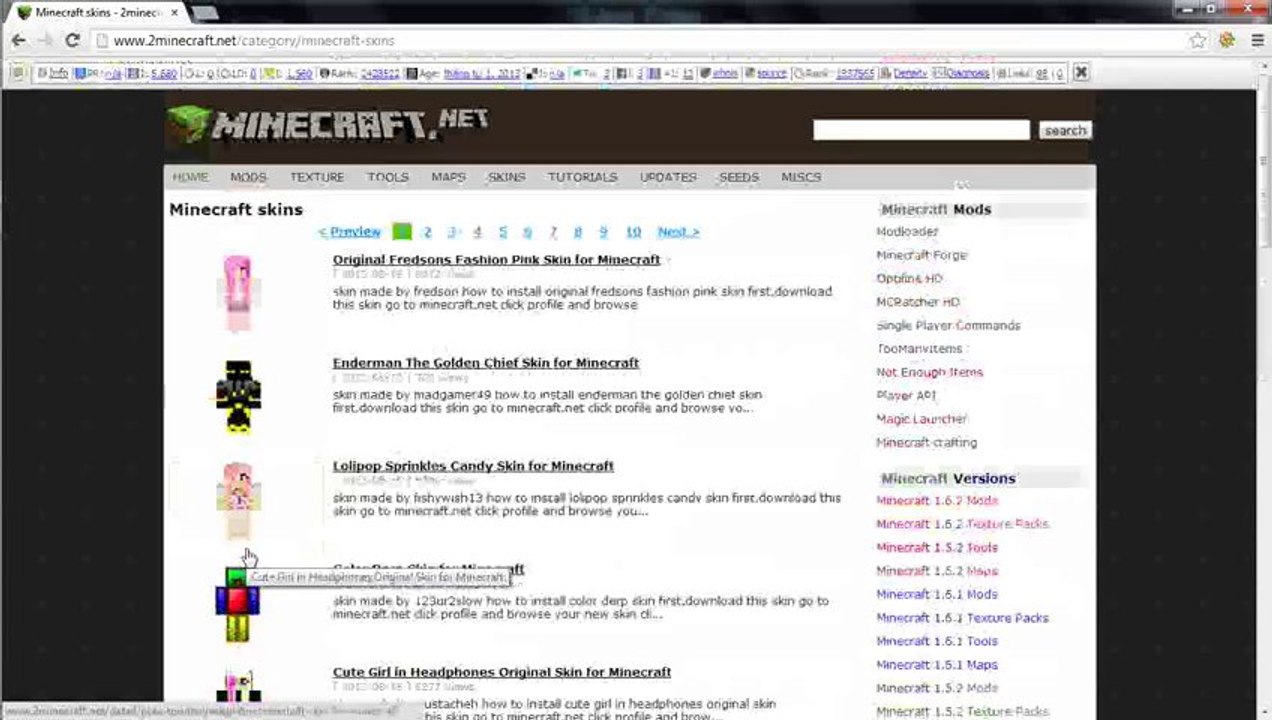This screenshot has width=1272, height=720.
Task: Click the Next pagination link
Action: [678, 232]
